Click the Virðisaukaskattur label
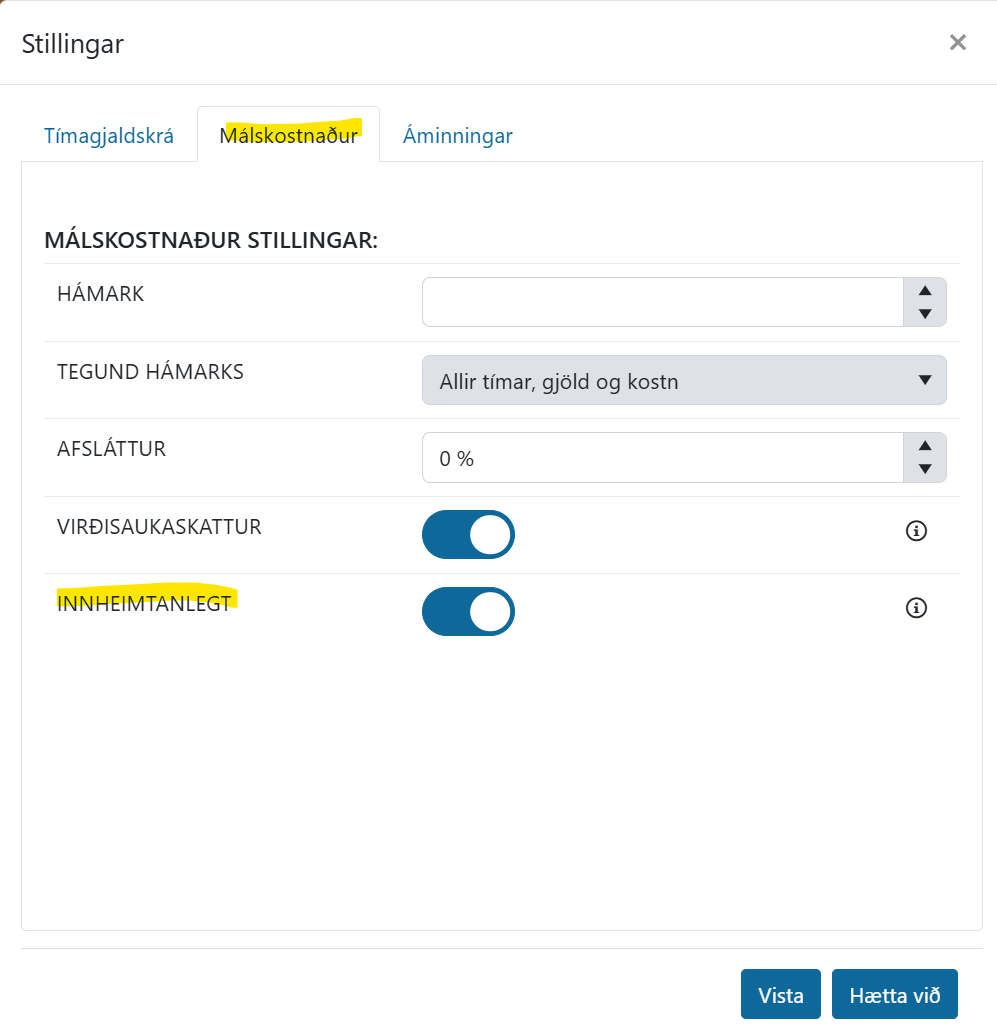Image resolution: width=997 pixels, height=1024 pixels. tap(159, 526)
